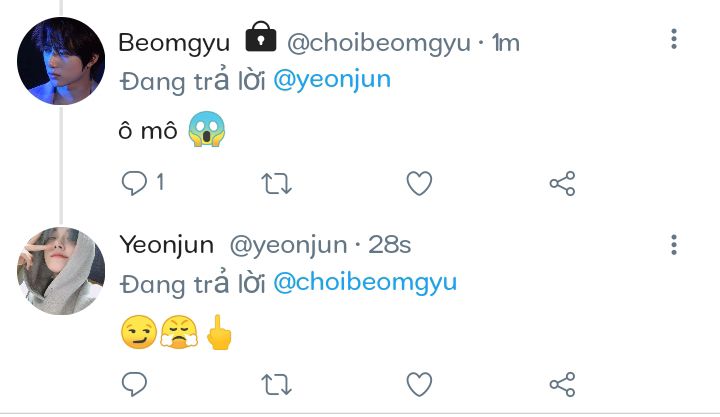The height and width of the screenshot is (417, 720).
Task: Like Yeonjun's tweet with the heart icon
Action: [419, 384]
